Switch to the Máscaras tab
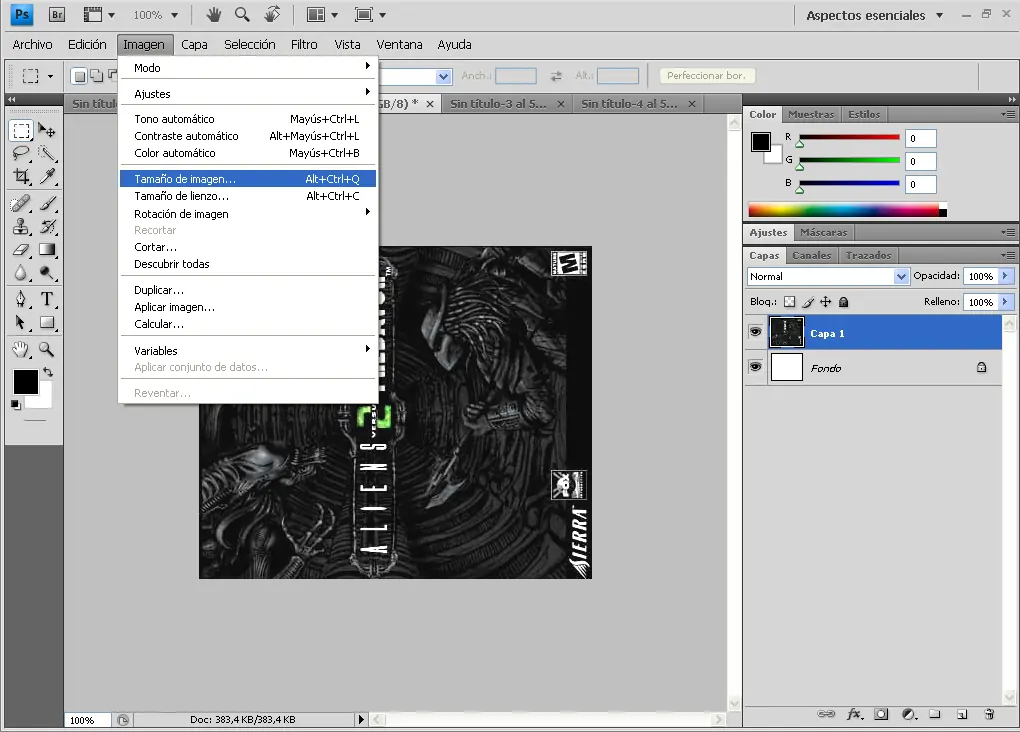 (x=824, y=232)
